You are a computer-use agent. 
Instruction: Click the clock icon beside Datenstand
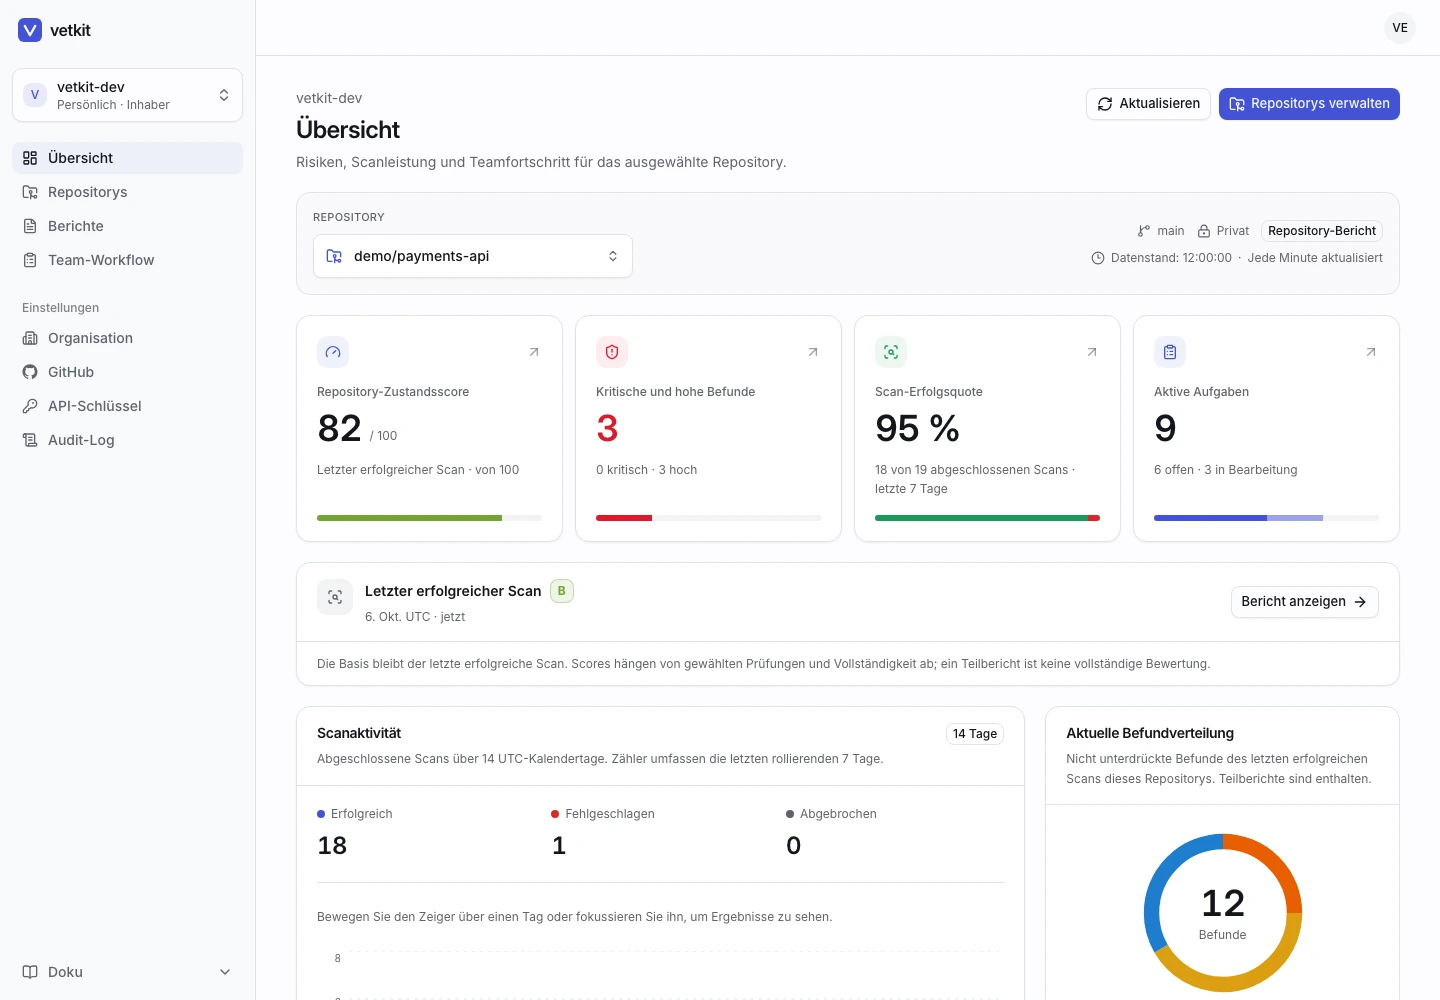pyautogui.click(x=1098, y=258)
